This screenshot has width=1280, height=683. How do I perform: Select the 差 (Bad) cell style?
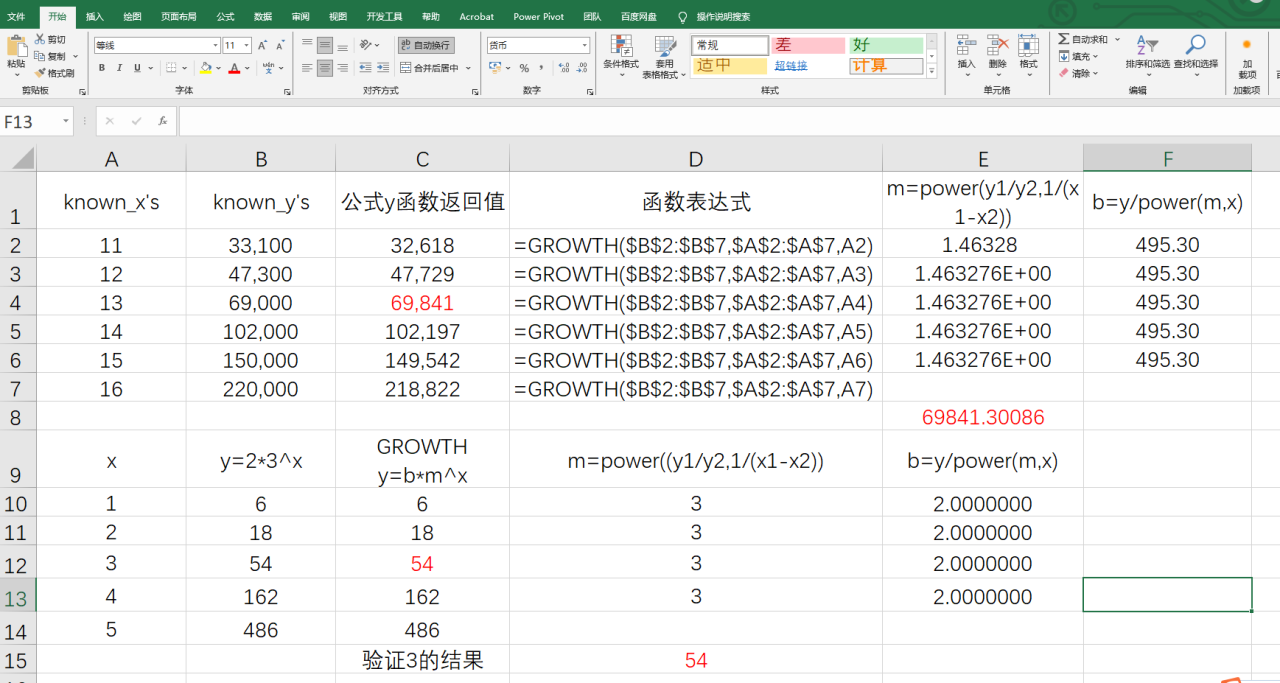tap(808, 46)
